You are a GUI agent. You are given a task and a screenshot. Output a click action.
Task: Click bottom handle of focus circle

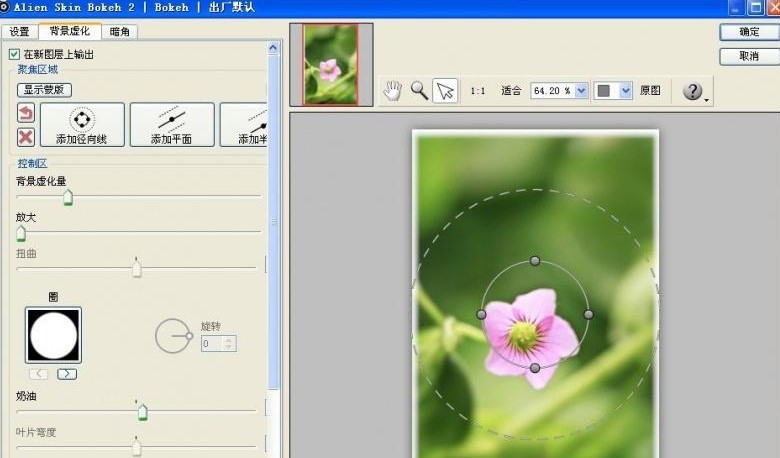click(x=535, y=368)
